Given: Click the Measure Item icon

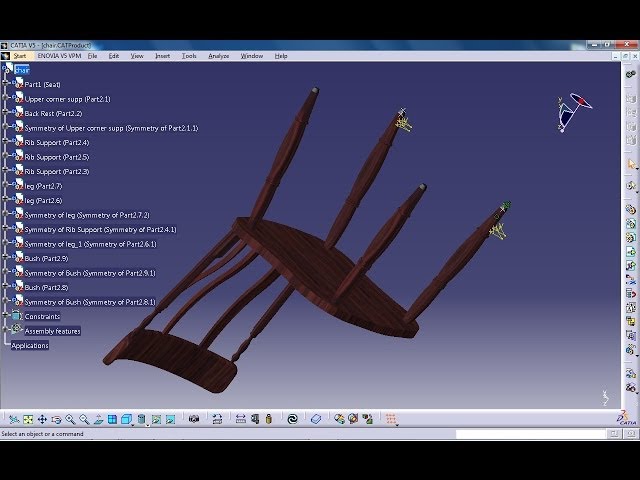Looking at the screenshot, I should coord(255,419).
